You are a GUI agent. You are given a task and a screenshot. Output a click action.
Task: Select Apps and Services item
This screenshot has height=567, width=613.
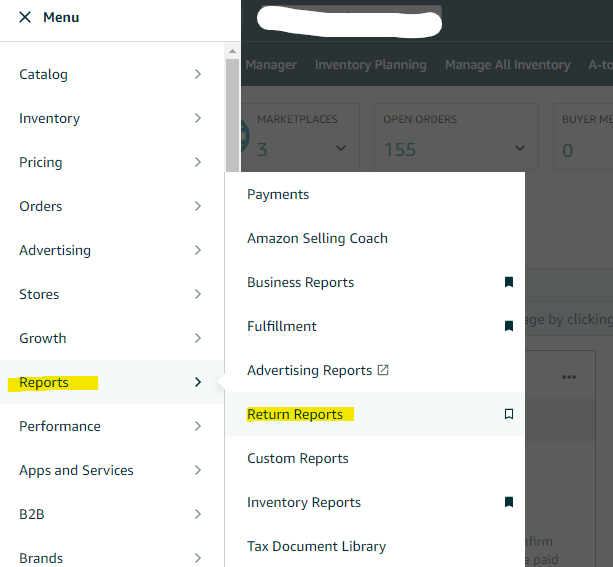76,470
